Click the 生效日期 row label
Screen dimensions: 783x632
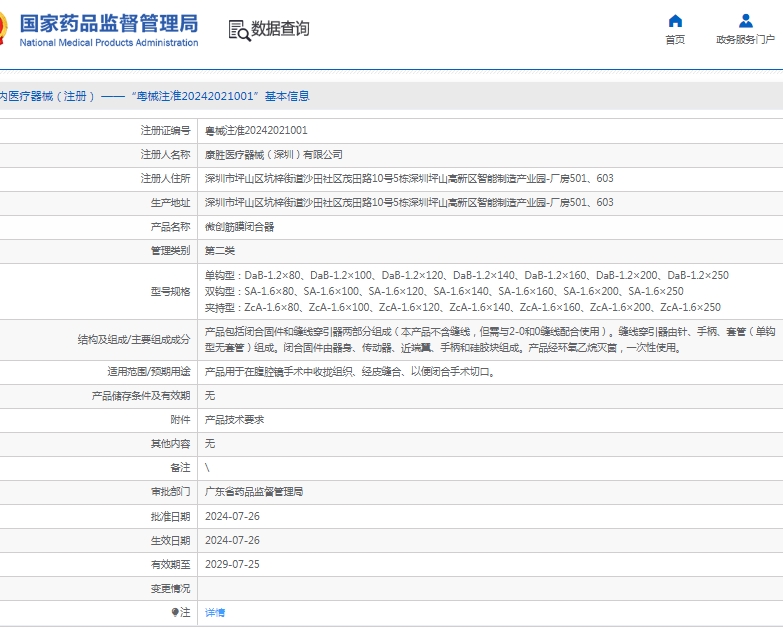coord(170,540)
